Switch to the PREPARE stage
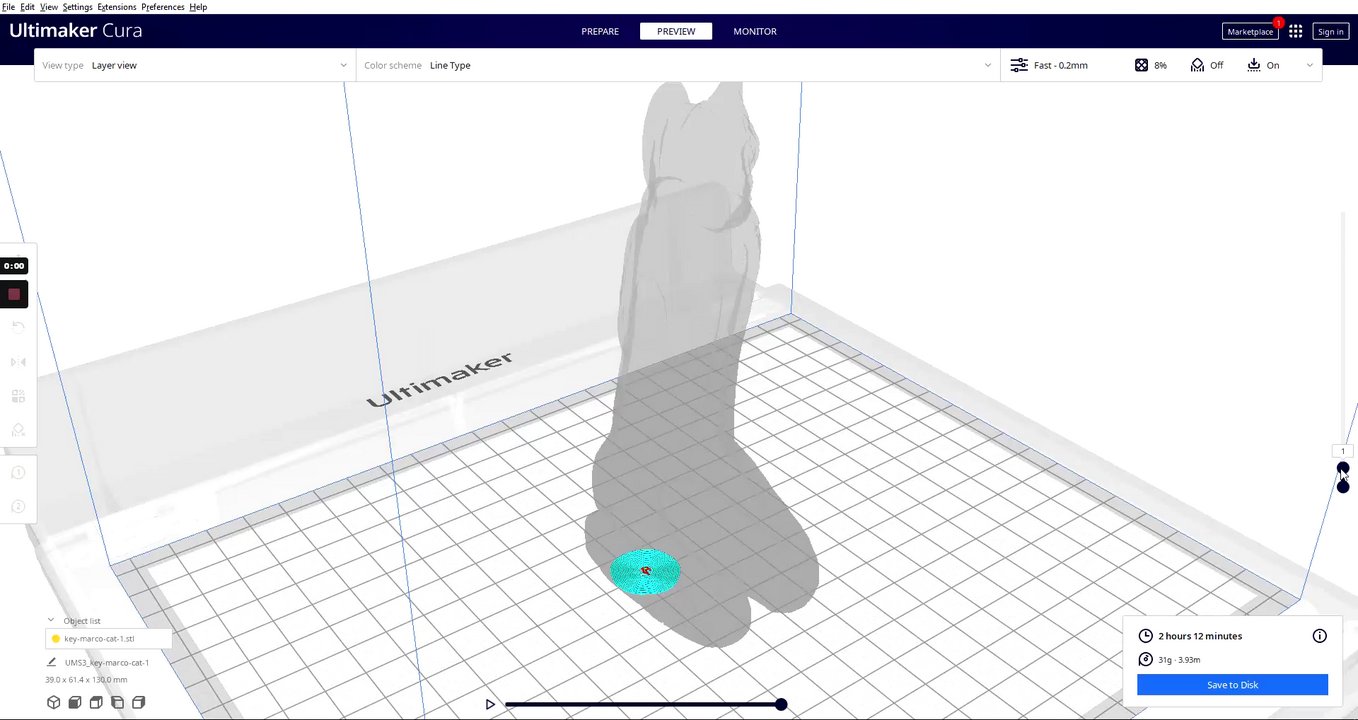Viewport: 1358px width, 720px height. point(600,32)
